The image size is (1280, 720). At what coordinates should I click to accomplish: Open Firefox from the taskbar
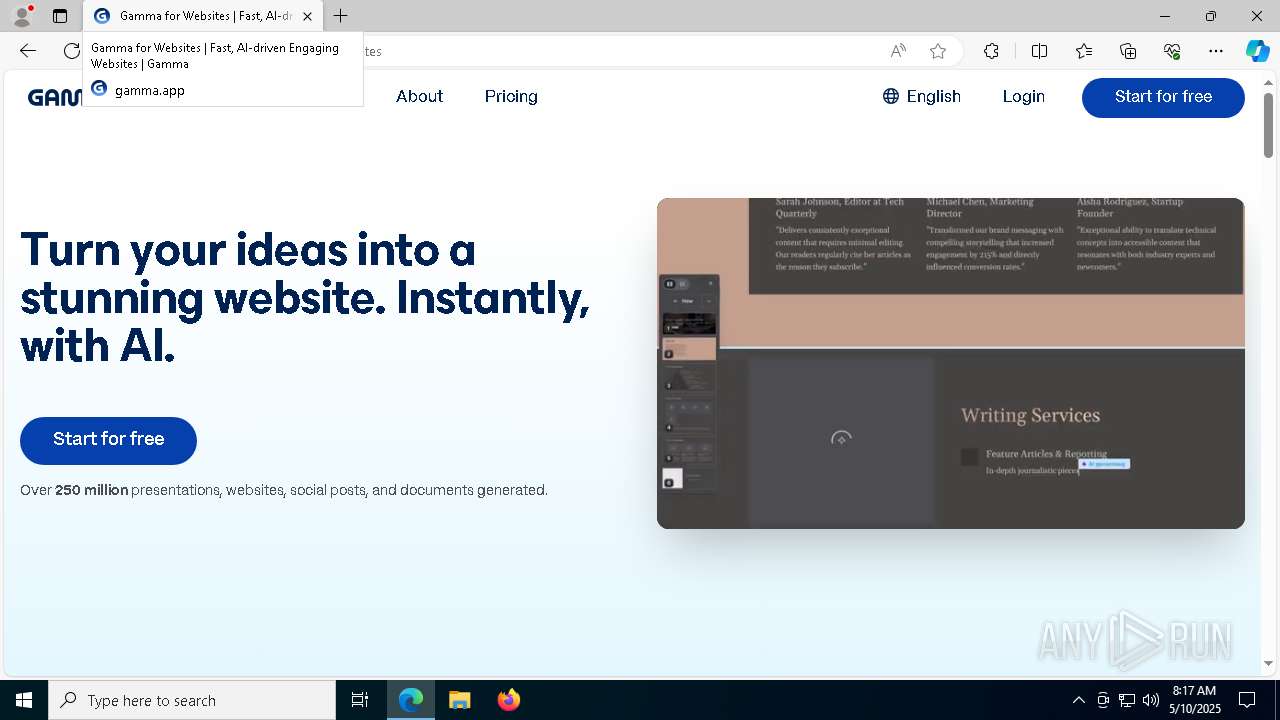point(508,700)
